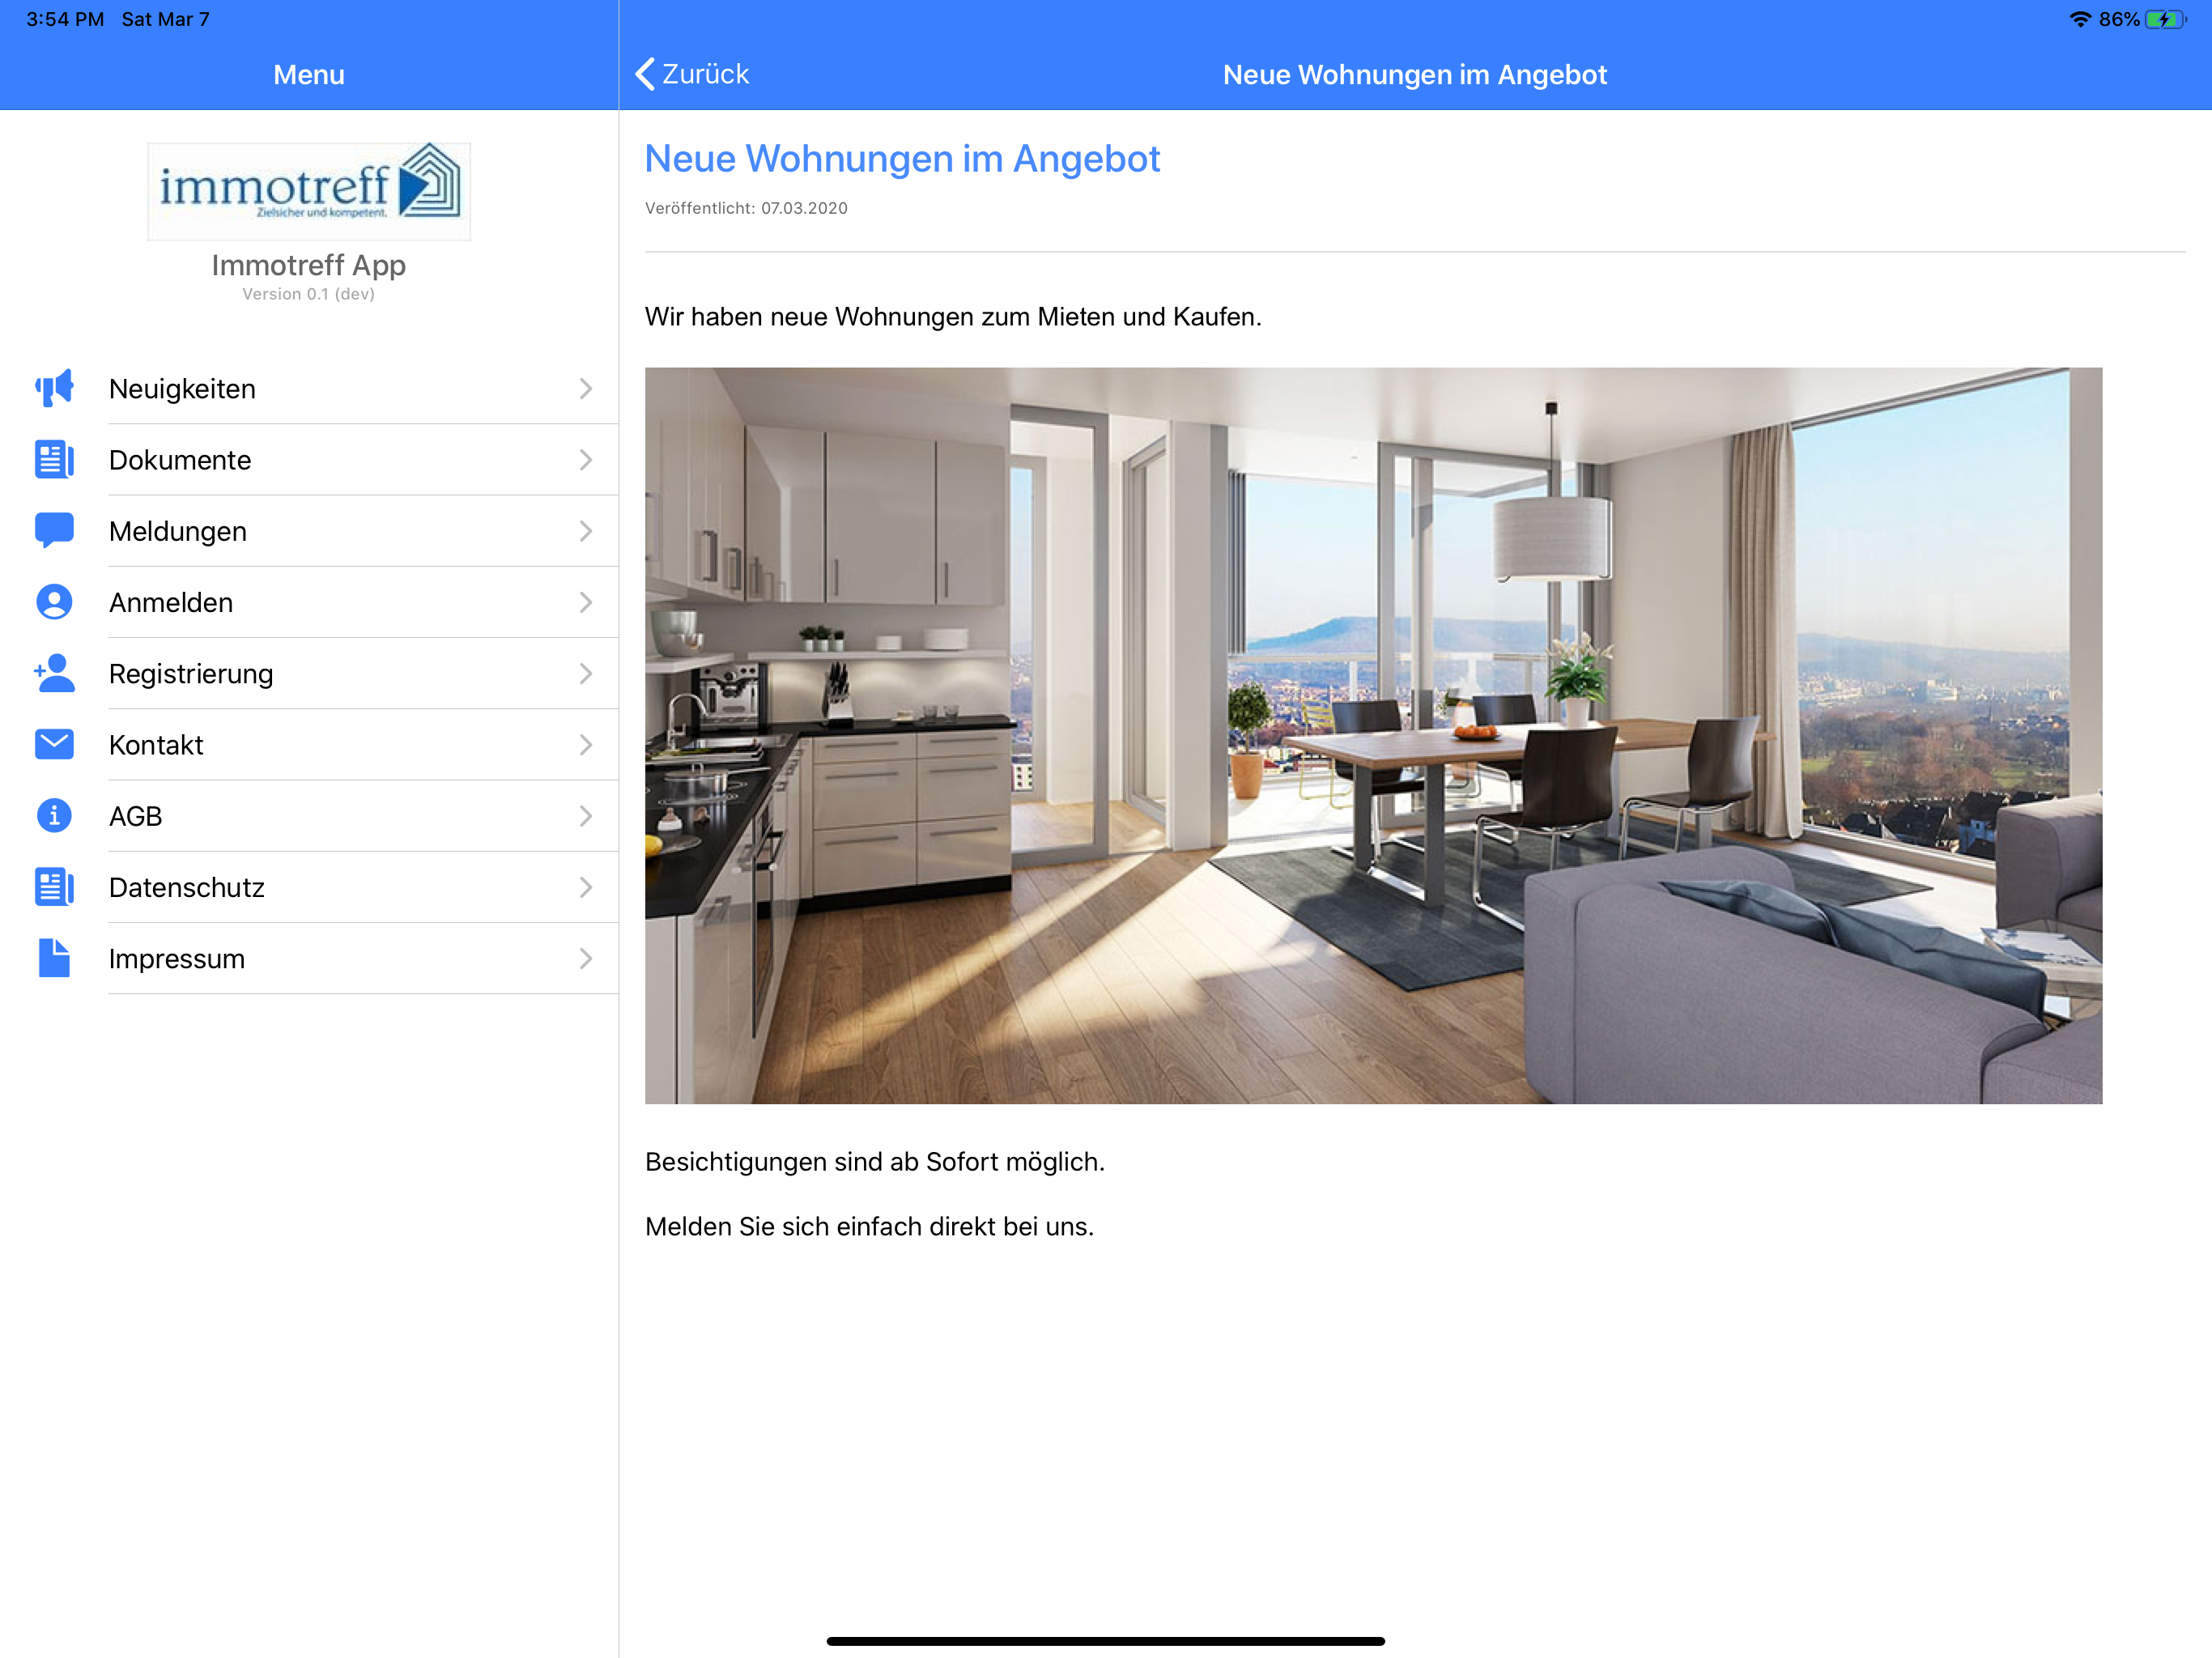Tap the Wi-Fi status icon
Viewport: 2212px width, 1658px height.
point(2080,19)
